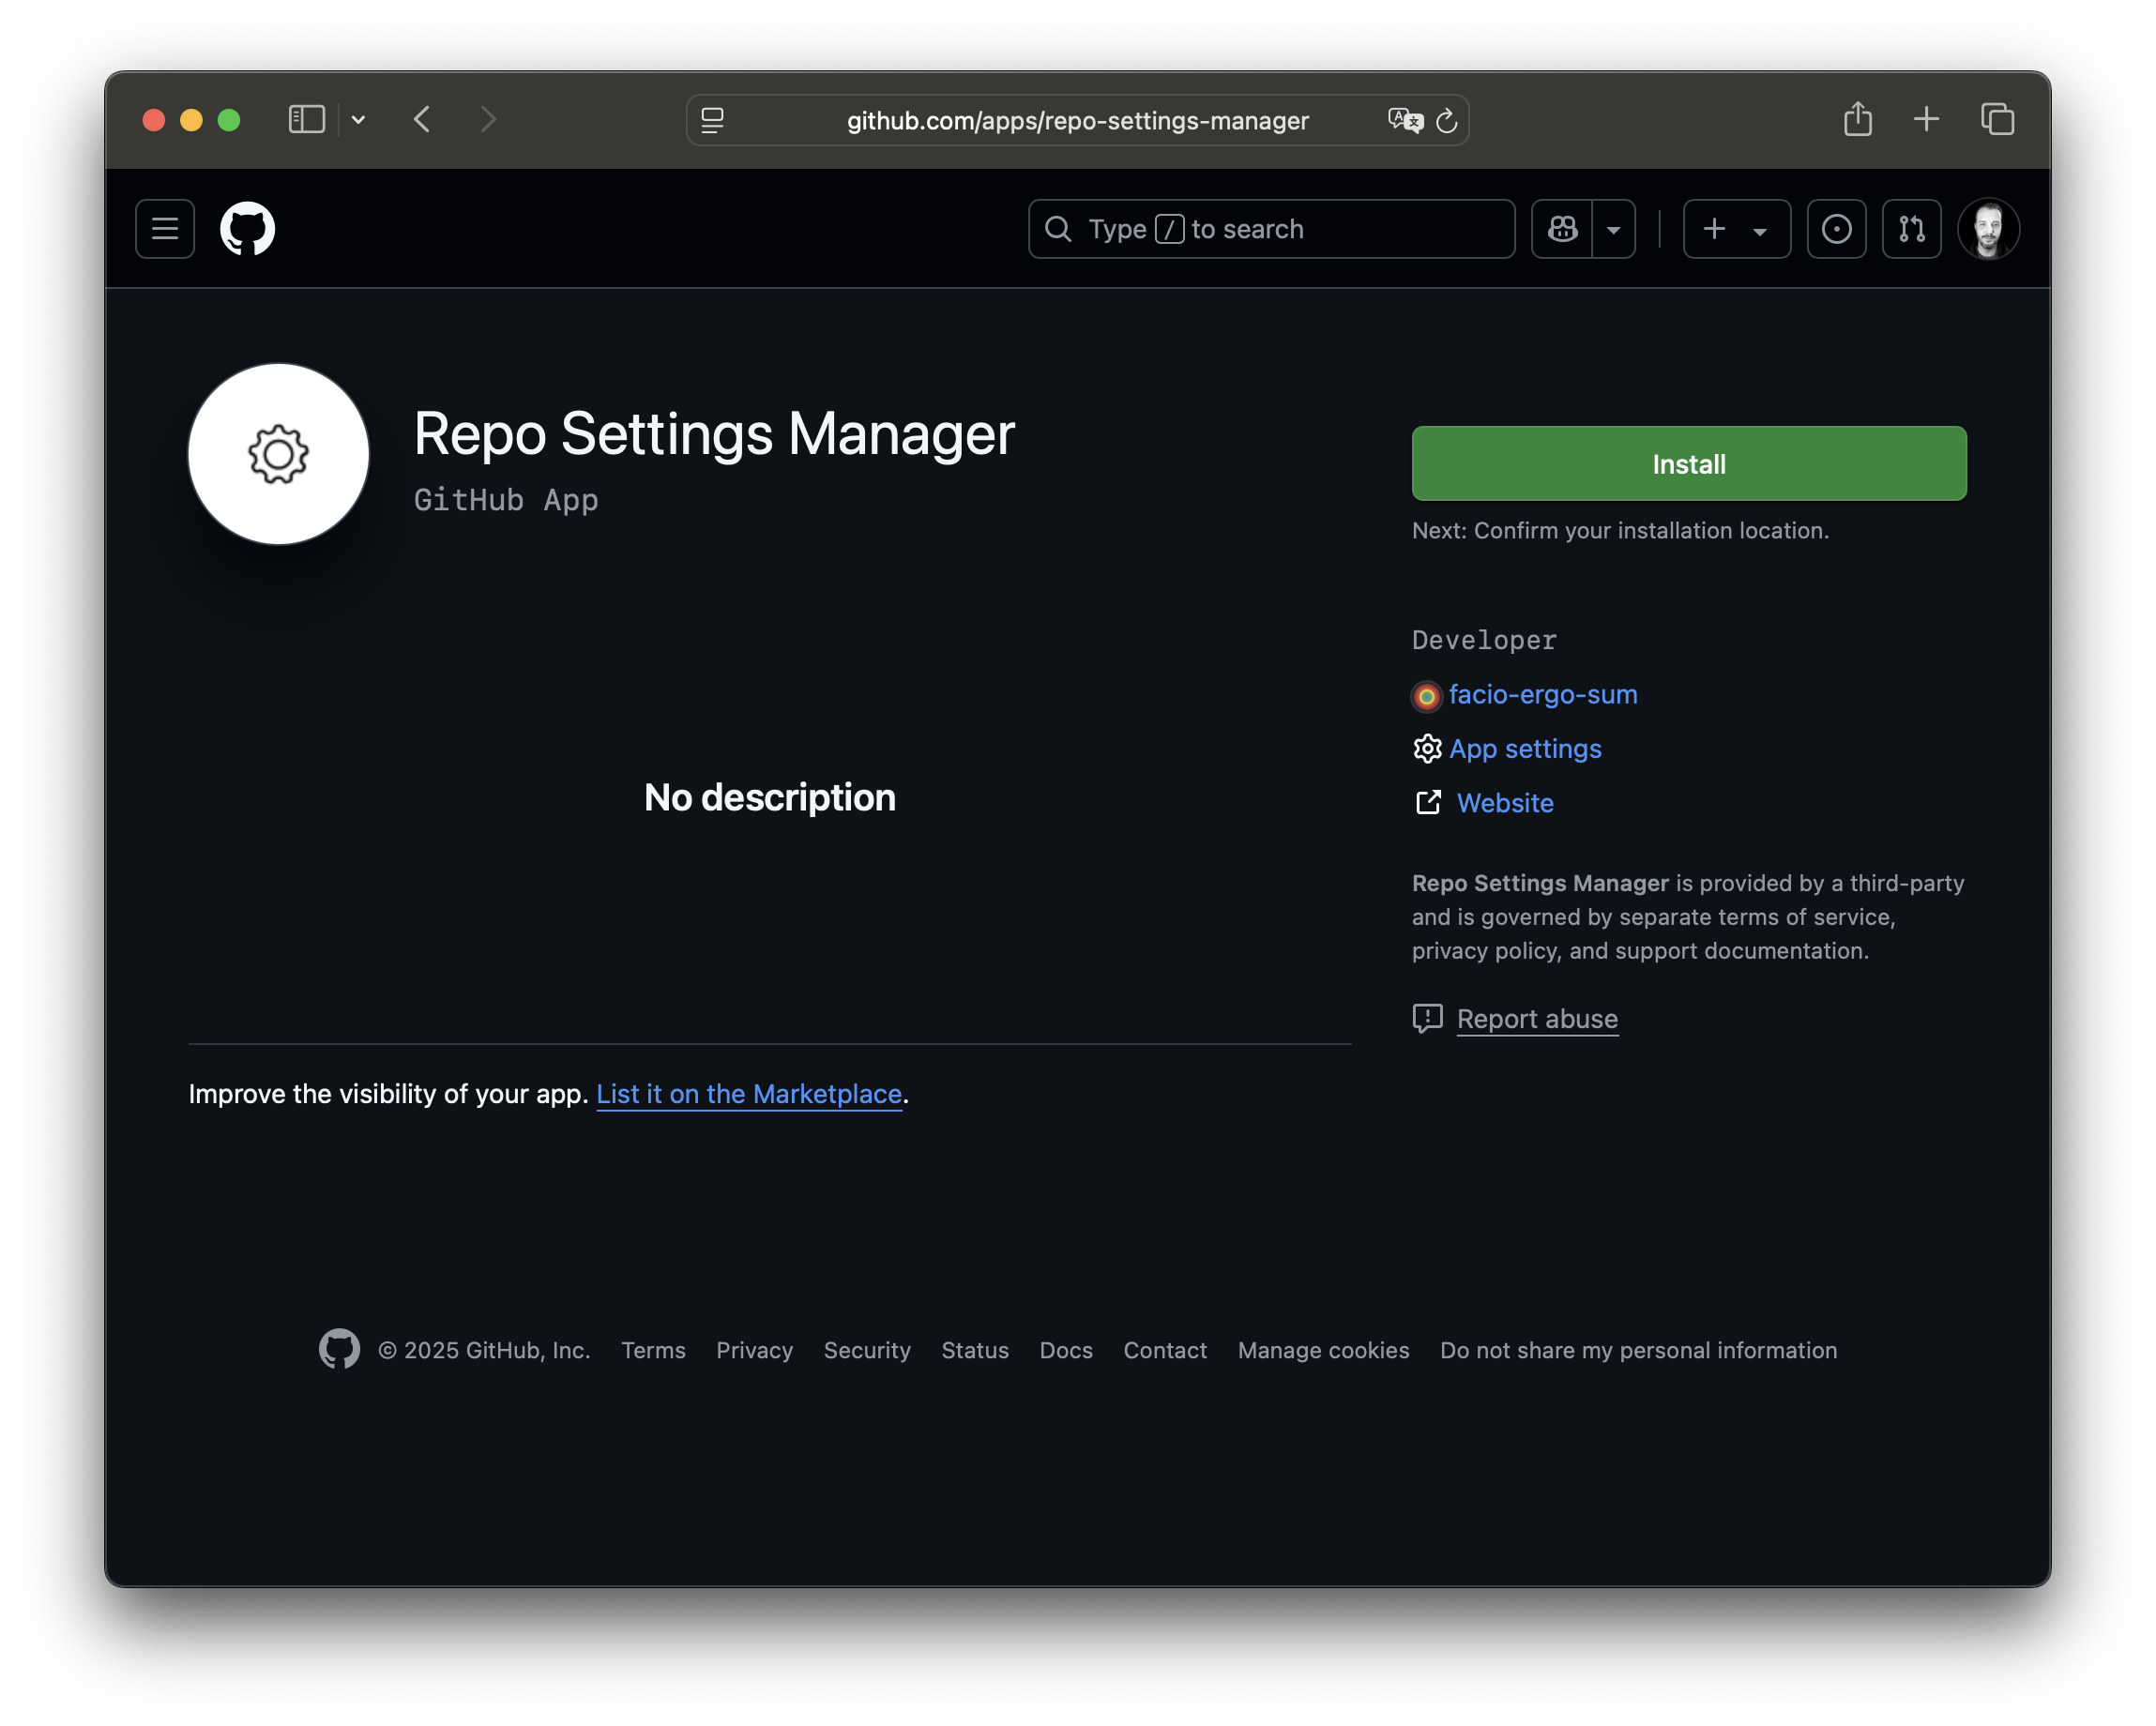Screen dimensions: 2156x1726
Task: Click the Safari share icon
Action: (x=1857, y=120)
